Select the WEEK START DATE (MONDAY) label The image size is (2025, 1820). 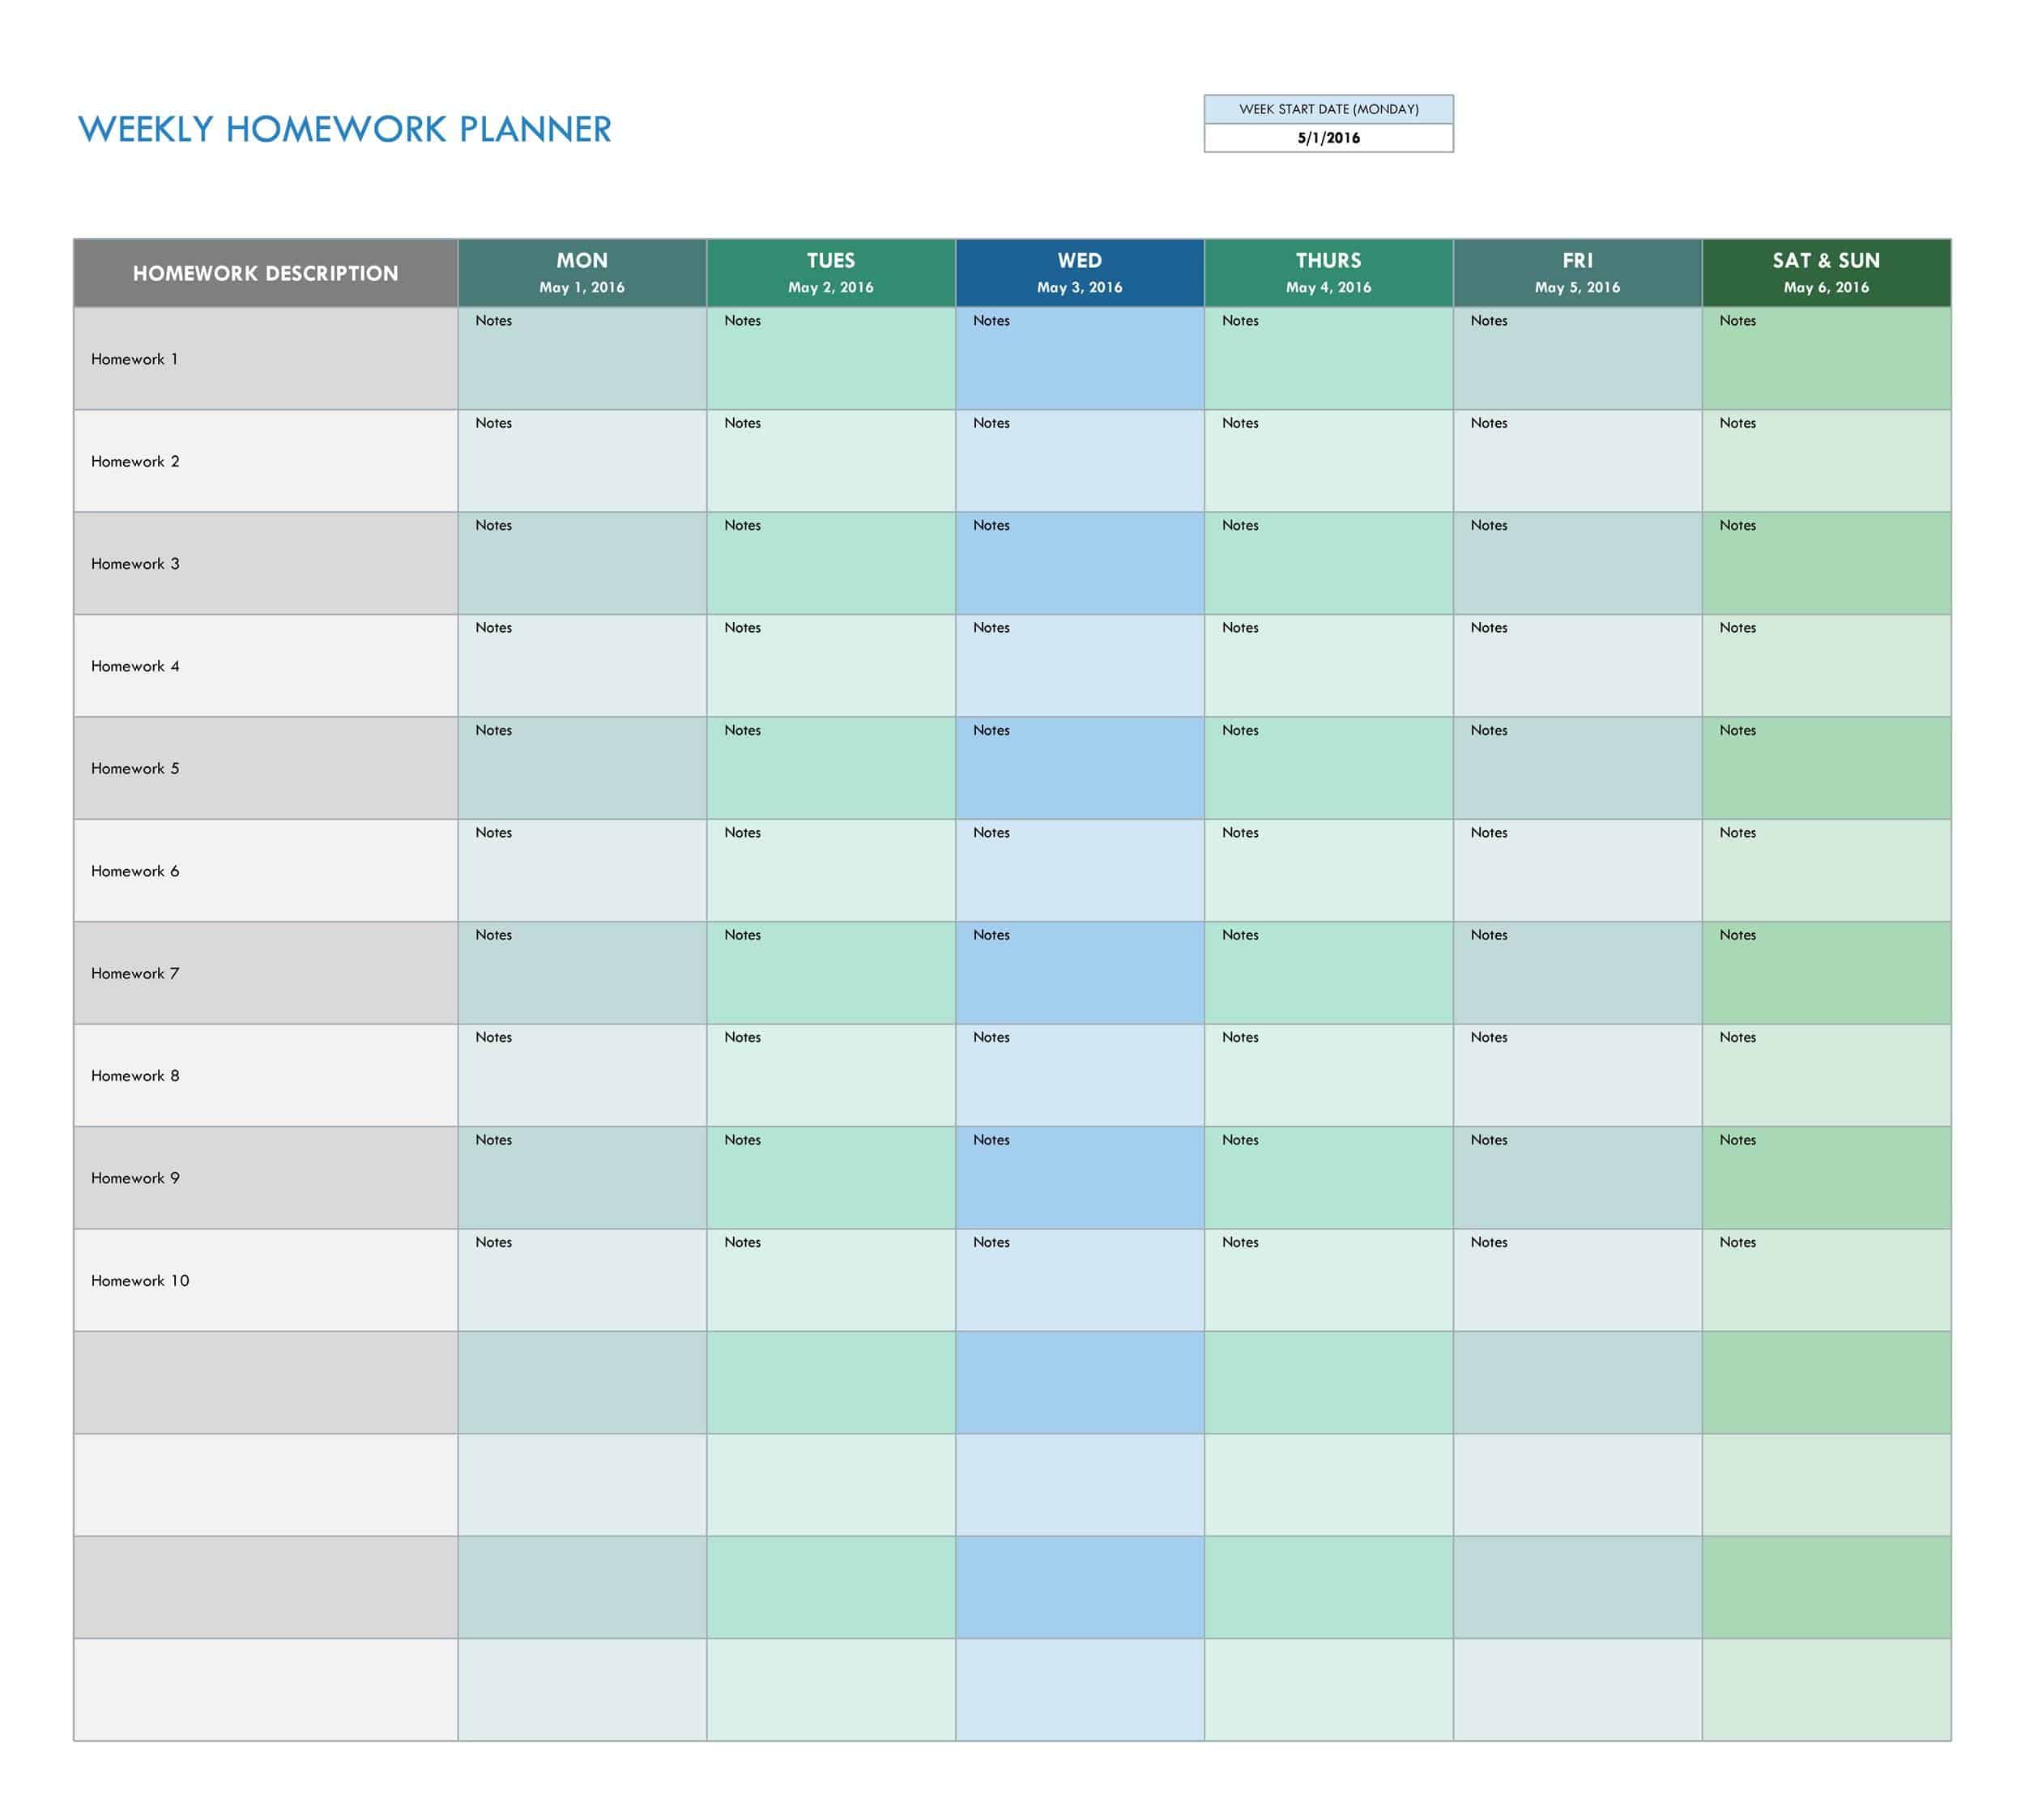pyautogui.click(x=1328, y=109)
